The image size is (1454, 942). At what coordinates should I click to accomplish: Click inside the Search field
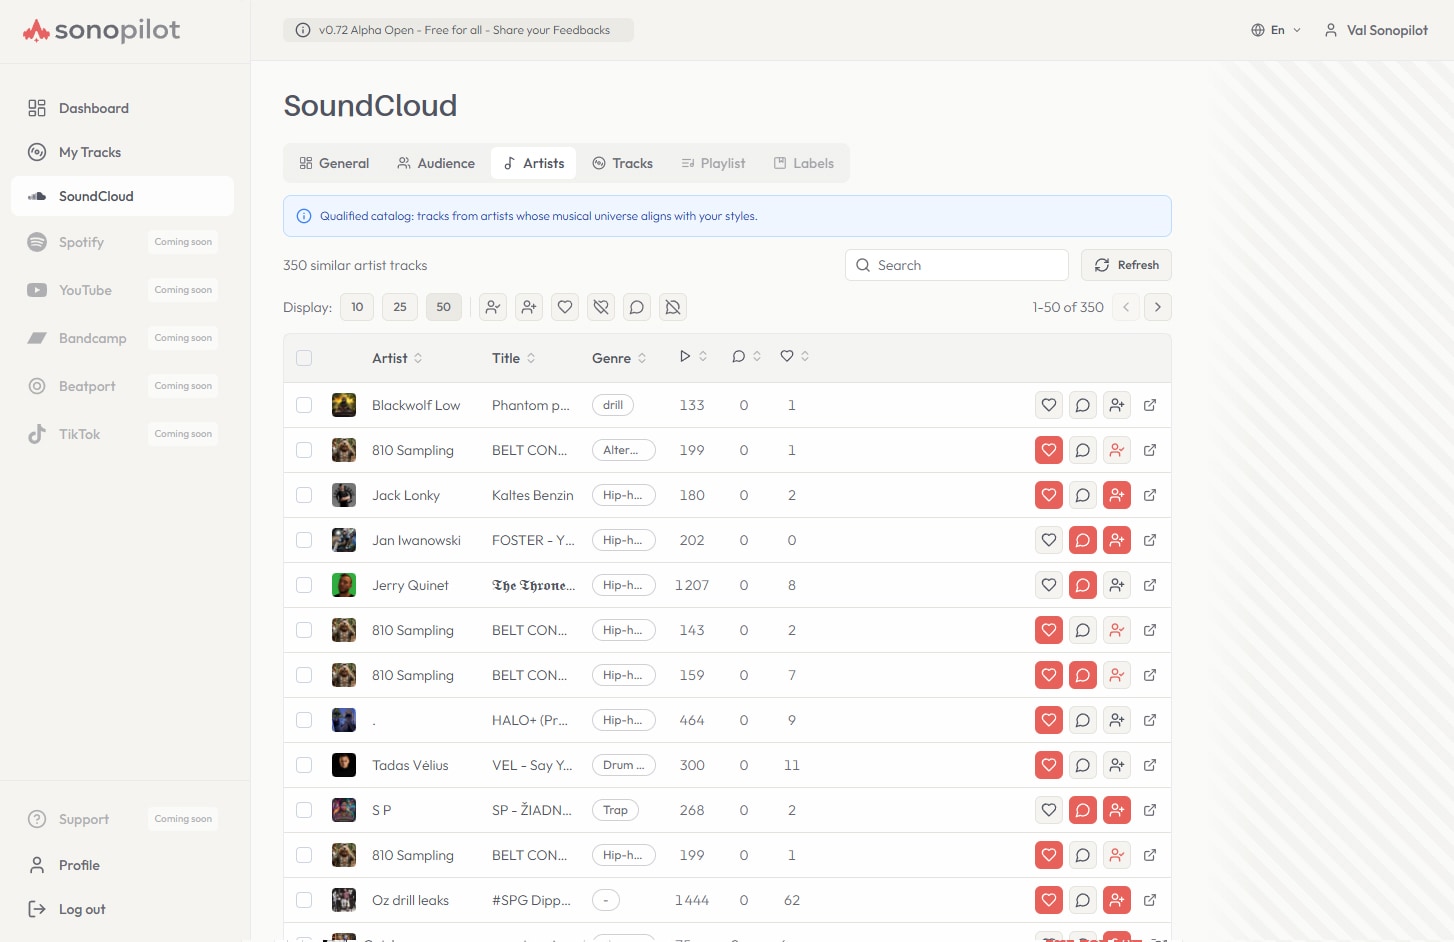coord(955,265)
